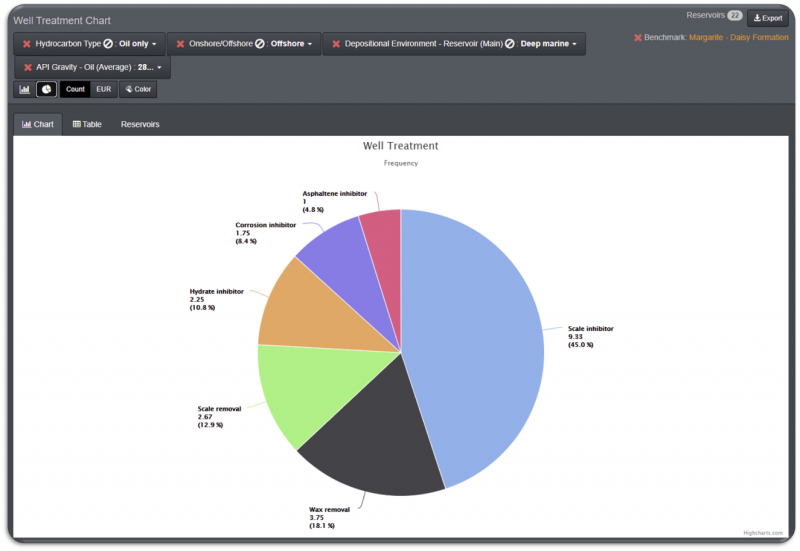Image resolution: width=800 pixels, height=551 pixels.
Task: Switch to bar chart view icon
Action: click(25, 89)
